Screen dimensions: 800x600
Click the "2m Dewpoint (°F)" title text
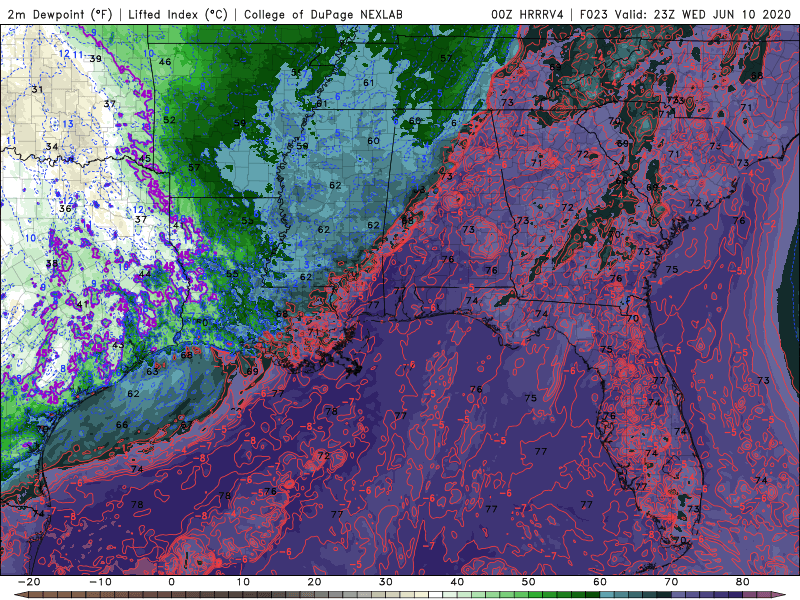click(61, 14)
